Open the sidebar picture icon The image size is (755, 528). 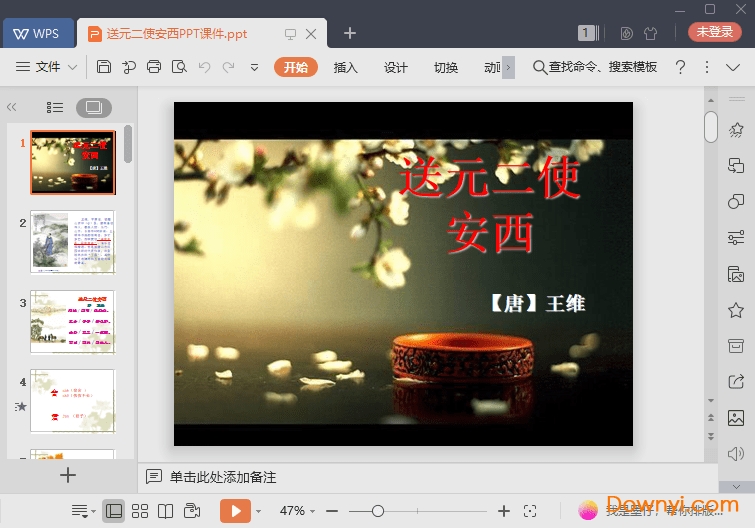(736, 418)
